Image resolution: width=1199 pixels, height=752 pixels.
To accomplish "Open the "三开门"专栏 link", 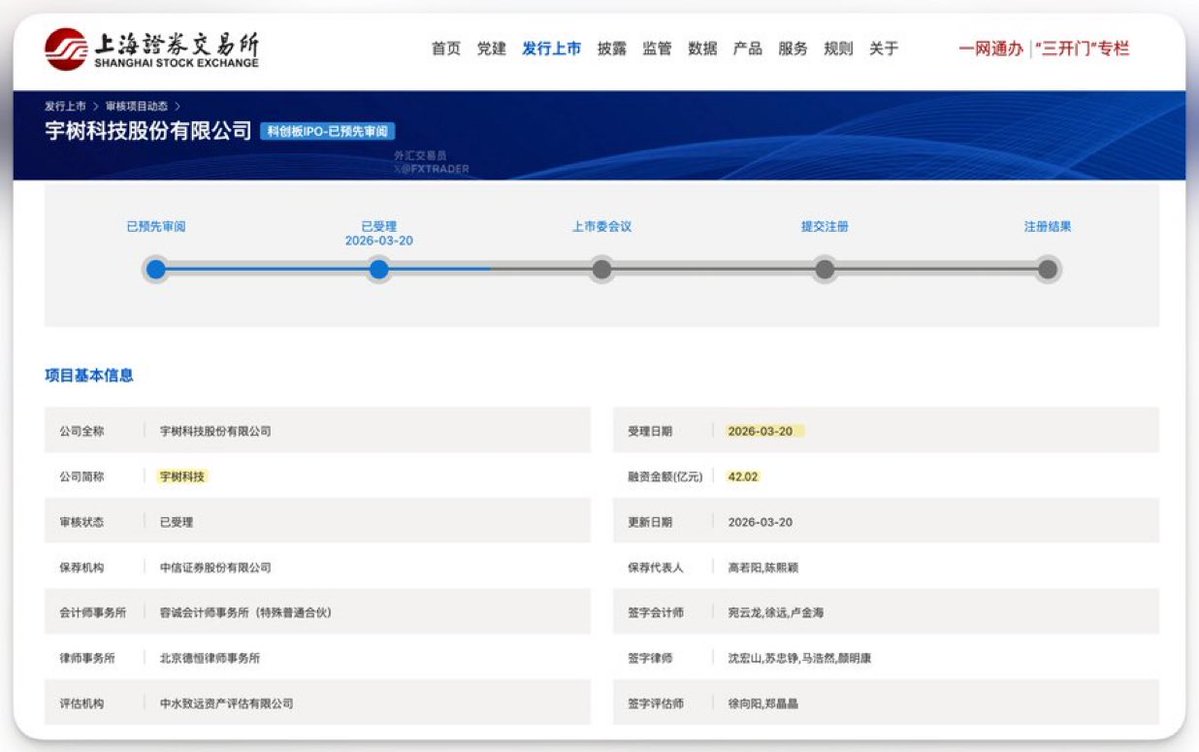I will [x=1082, y=49].
